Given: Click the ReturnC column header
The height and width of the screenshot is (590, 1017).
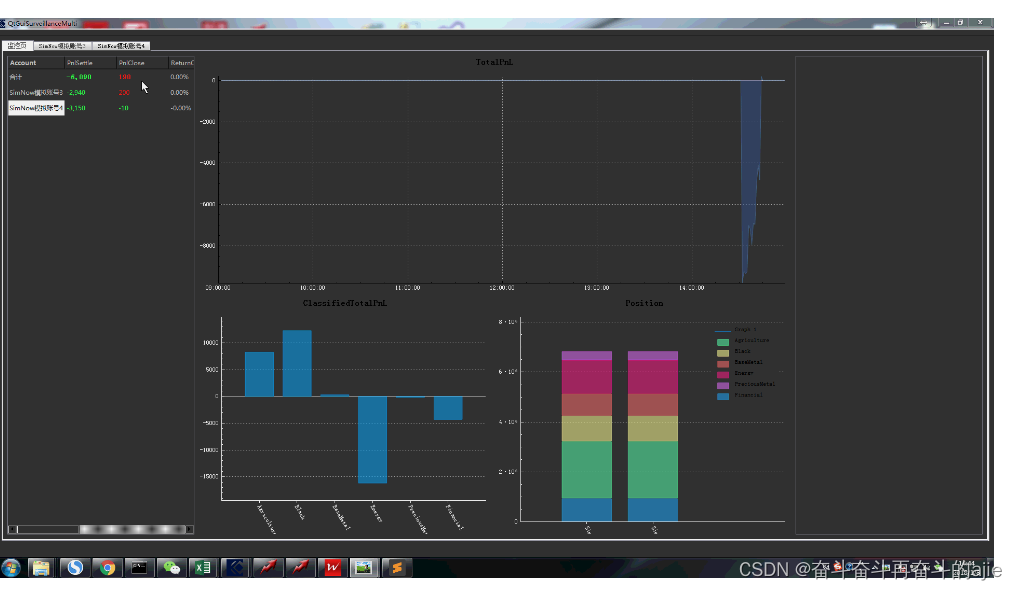Looking at the screenshot, I should 181,63.
